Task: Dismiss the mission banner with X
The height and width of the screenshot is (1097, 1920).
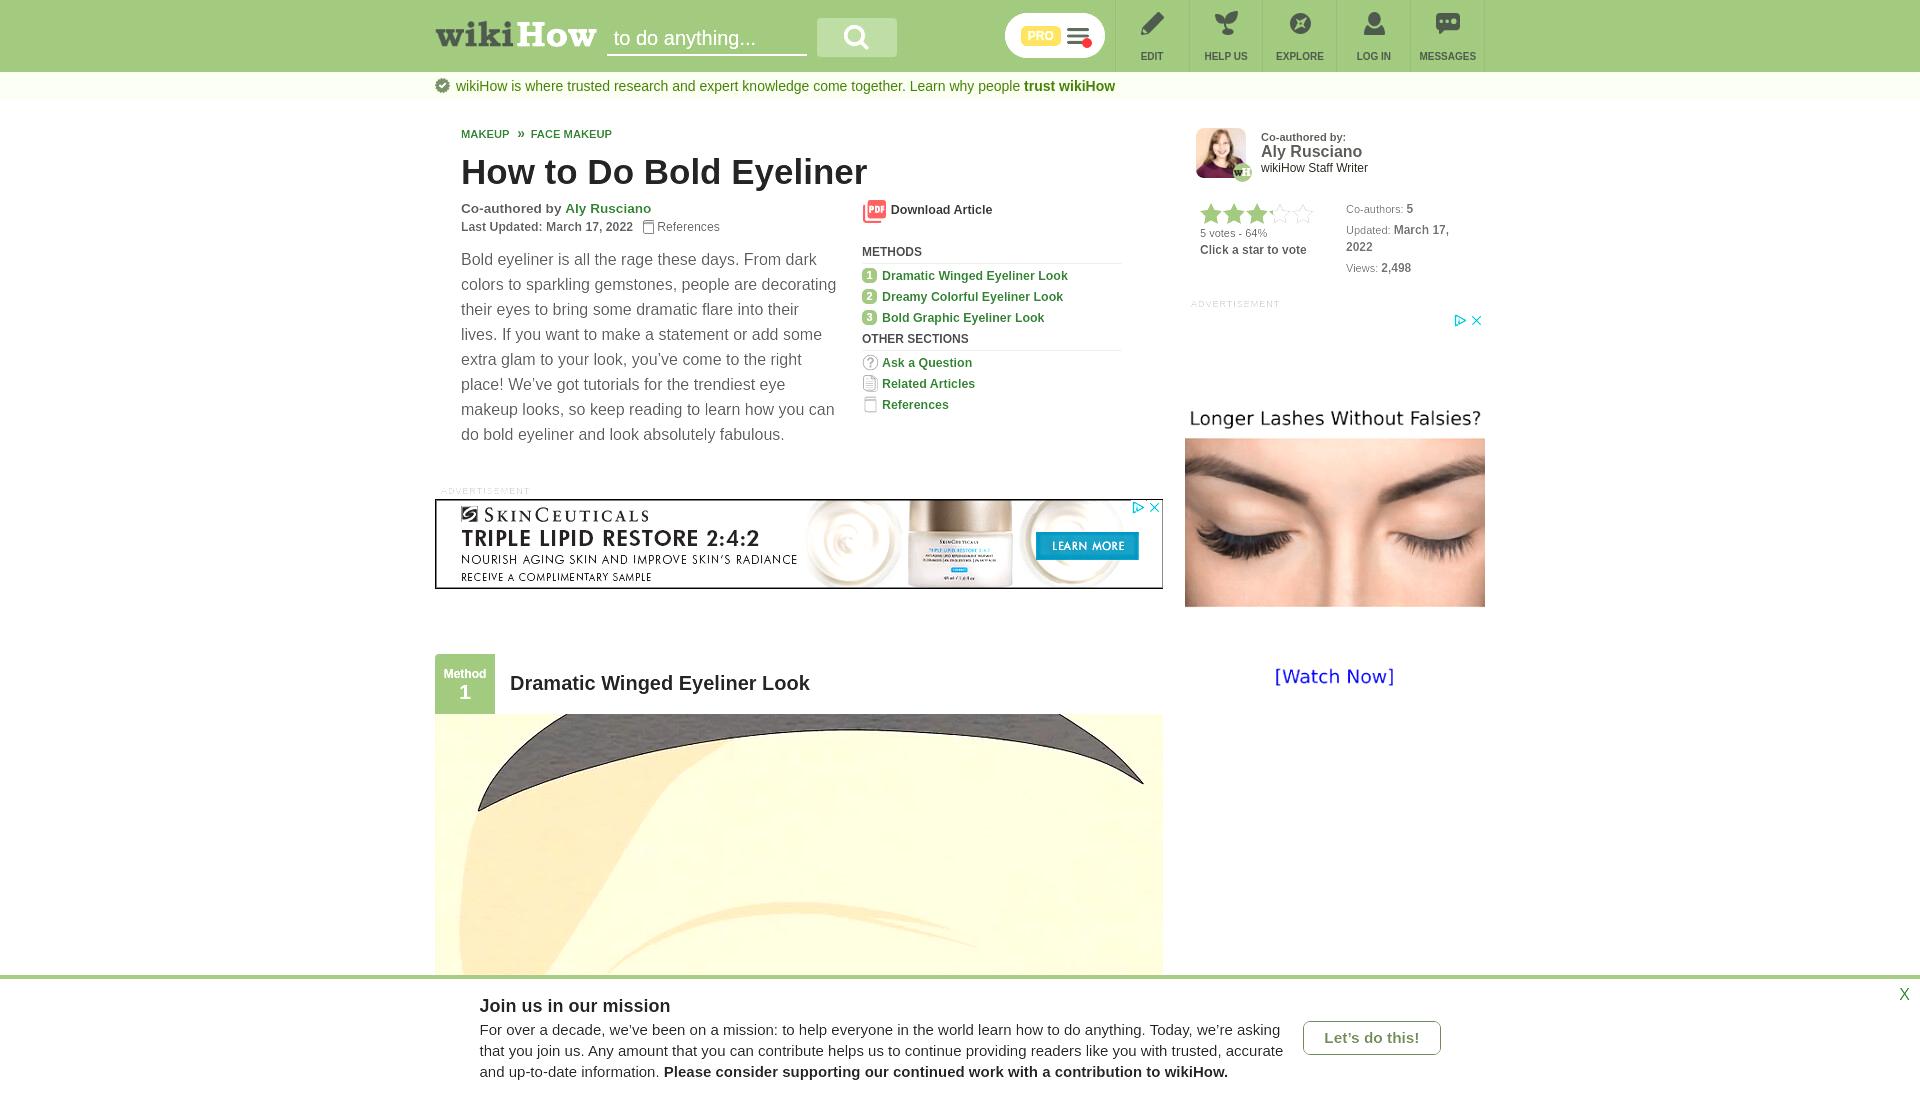Action: point(1904,995)
